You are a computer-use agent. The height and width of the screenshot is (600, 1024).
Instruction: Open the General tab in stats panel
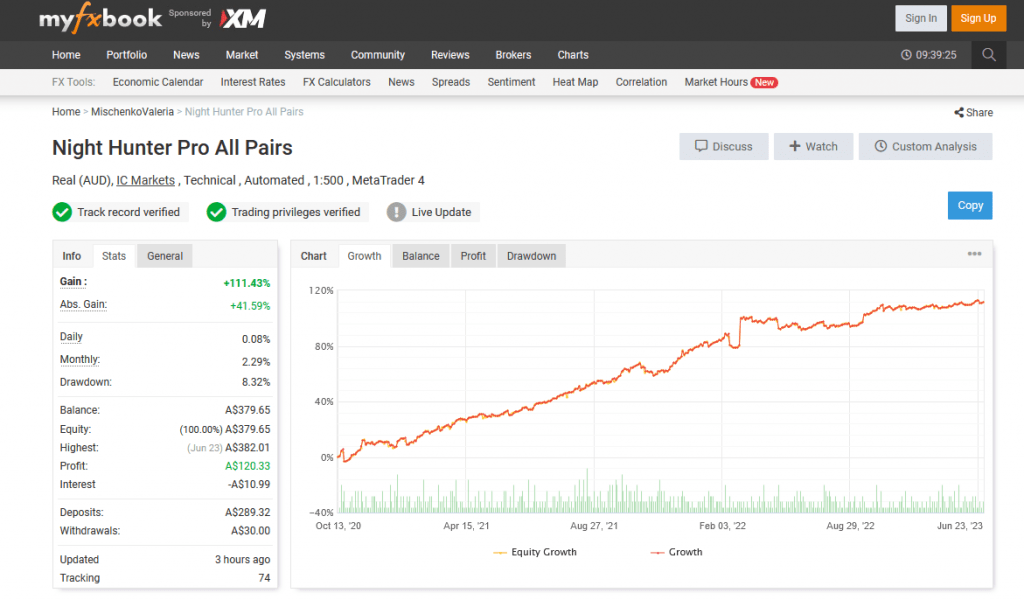click(165, 256)
